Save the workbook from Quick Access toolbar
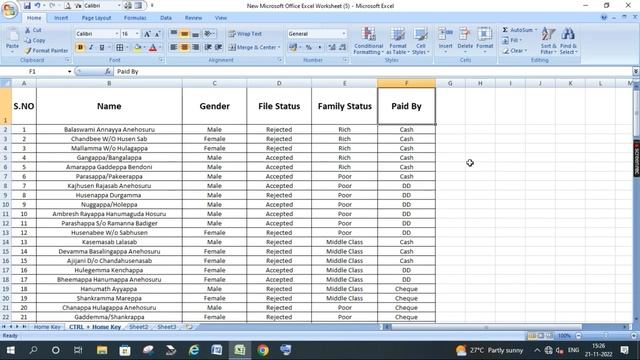The image size is (640, 360). tap(27, 6)
